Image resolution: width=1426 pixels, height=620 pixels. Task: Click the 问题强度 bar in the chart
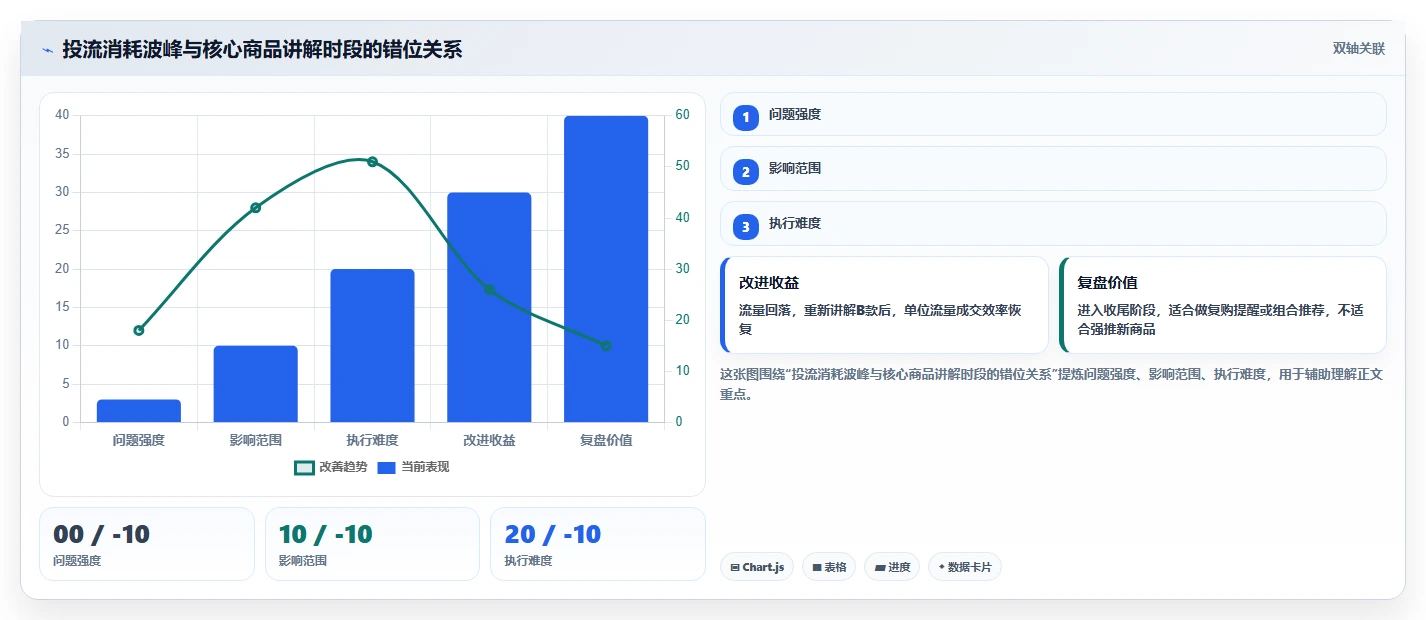coord(139,411)
